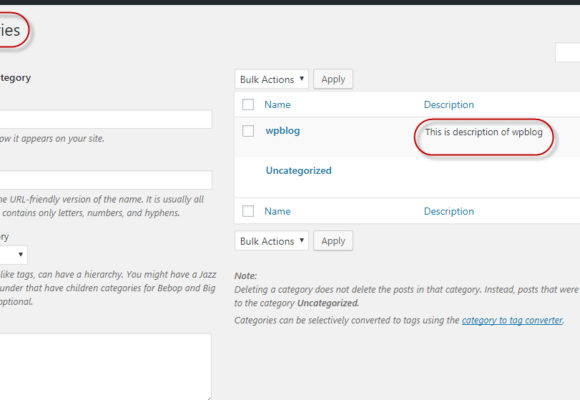
Task: Click footer Description column label
Action: tap(449, 211)
